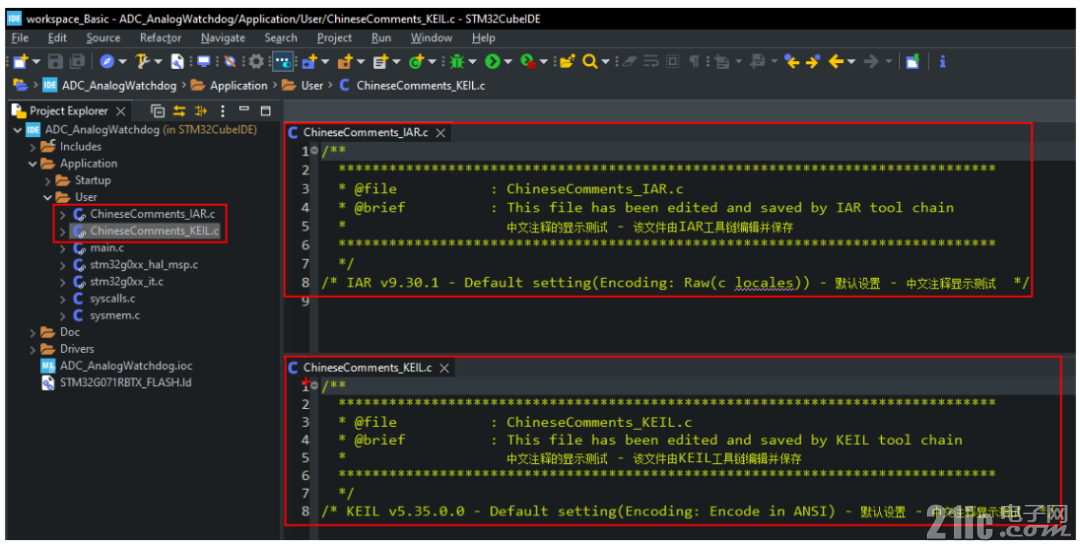Select main.c in Project Explorer
The image size is (1080, 547).
pyautogui.click(x=107, y=248)
